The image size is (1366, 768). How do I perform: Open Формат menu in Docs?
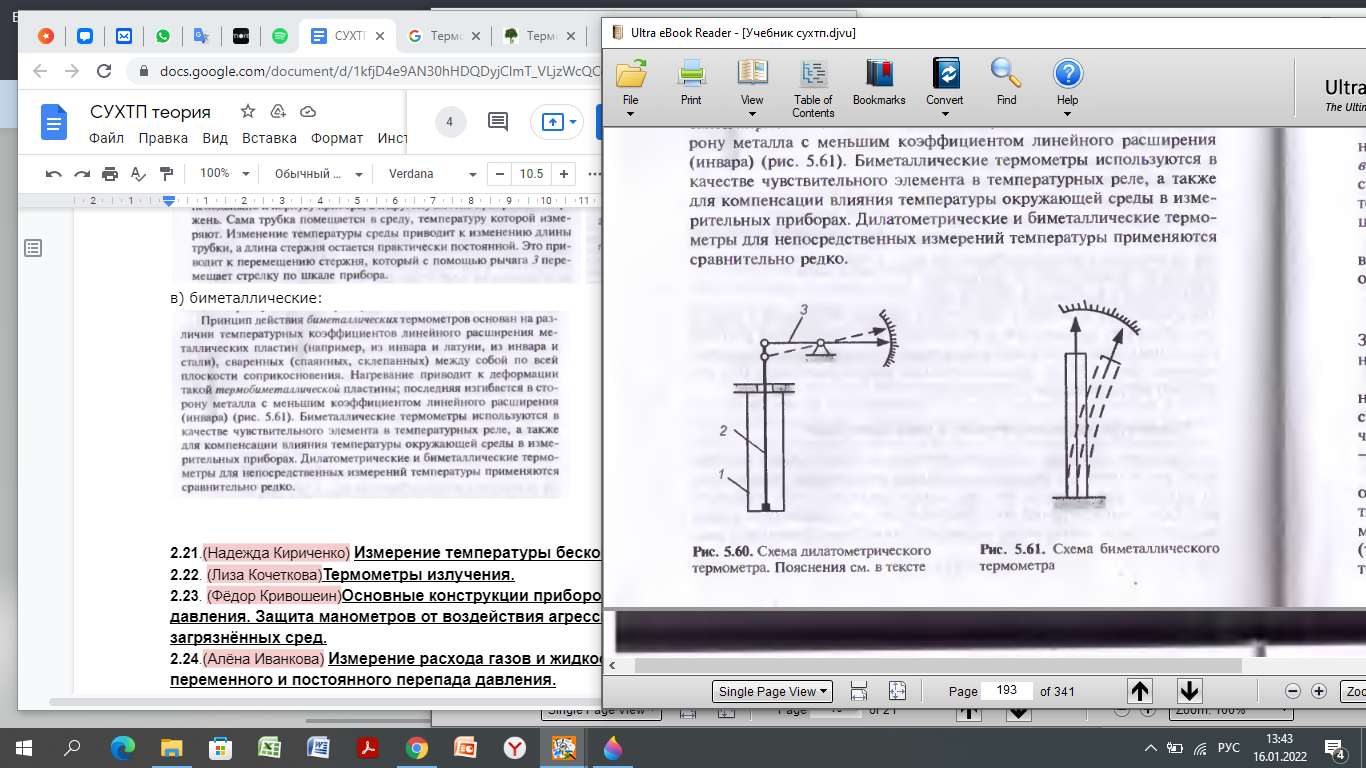pos(337,139)
